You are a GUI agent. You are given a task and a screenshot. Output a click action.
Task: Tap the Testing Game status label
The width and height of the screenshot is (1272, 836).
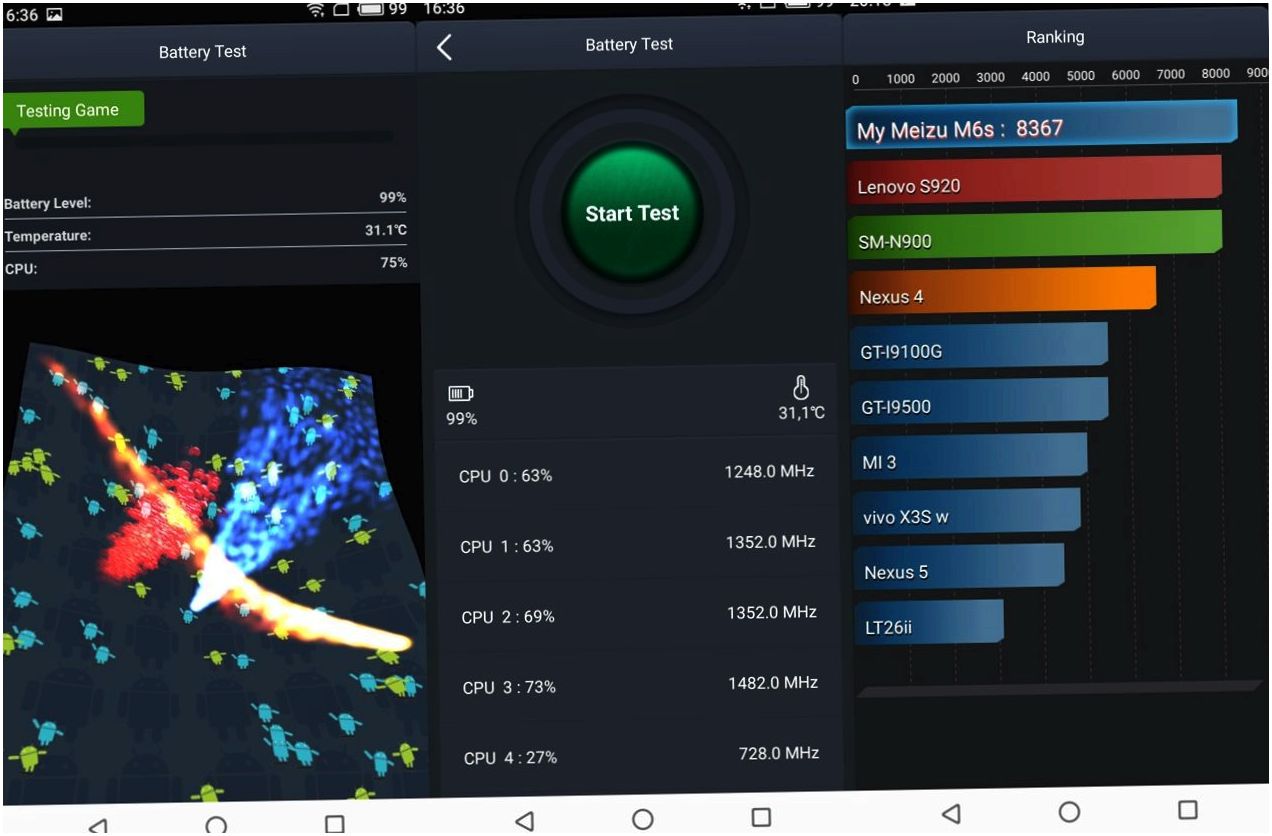[73, 111]
